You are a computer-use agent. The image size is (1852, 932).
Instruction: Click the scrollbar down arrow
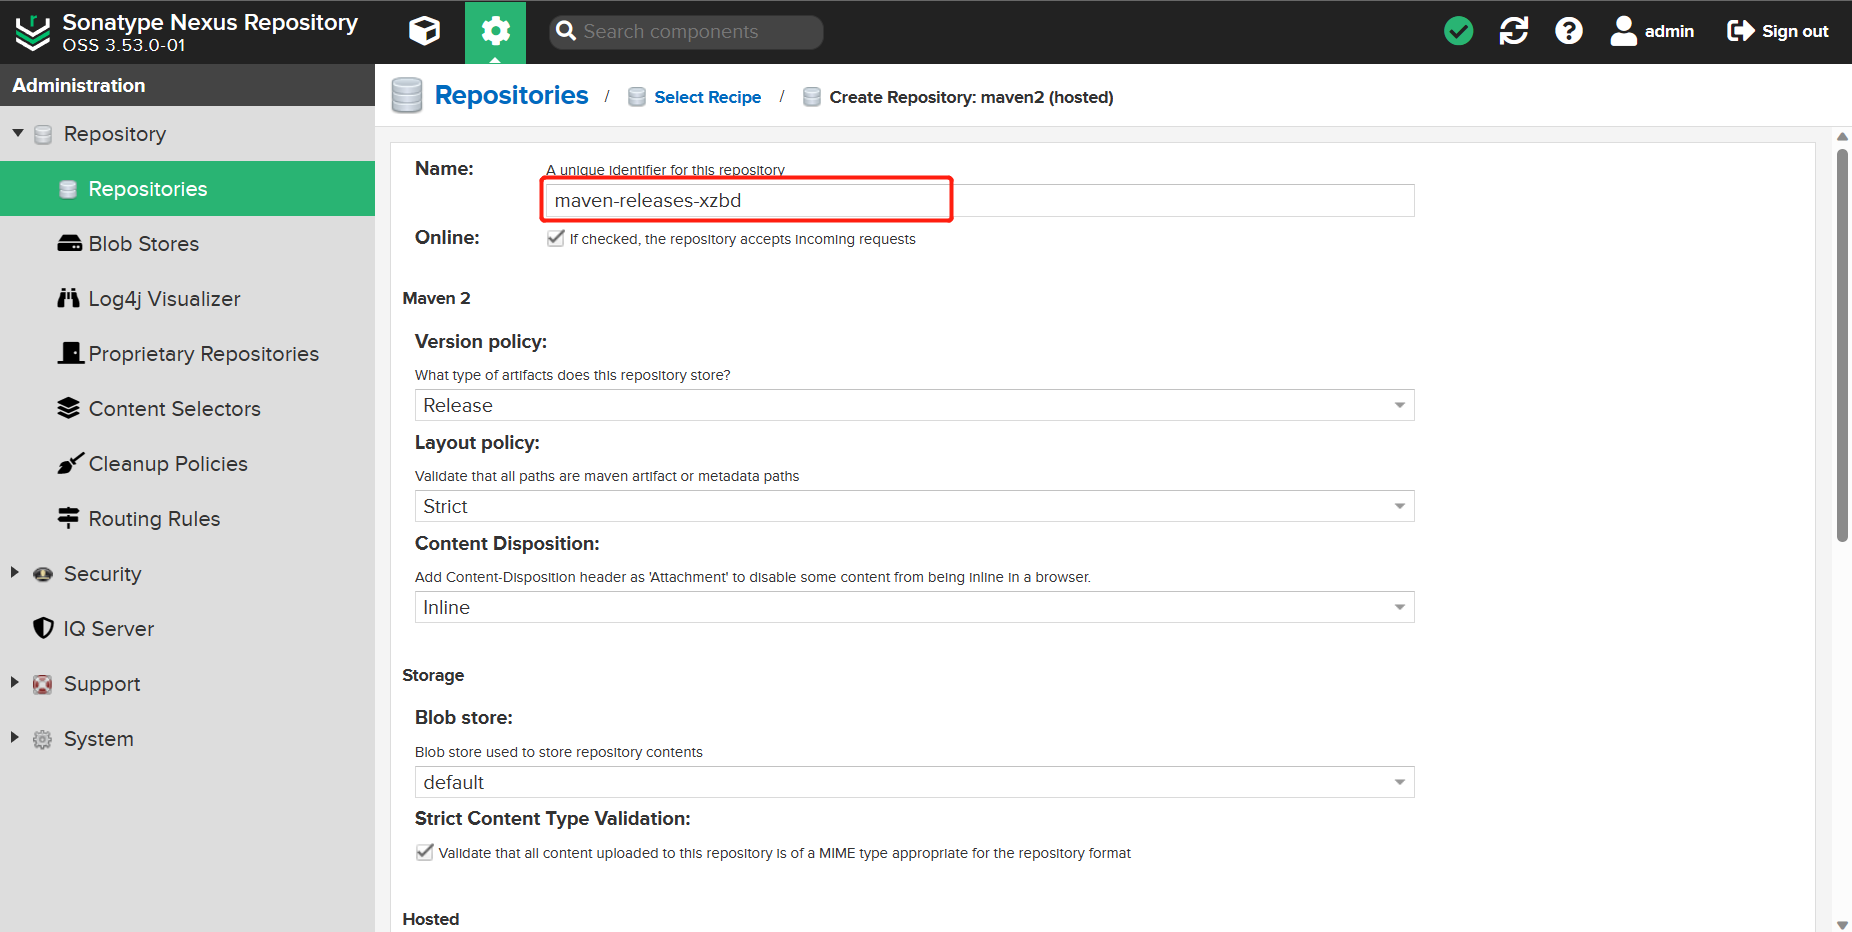point(1842,925)
